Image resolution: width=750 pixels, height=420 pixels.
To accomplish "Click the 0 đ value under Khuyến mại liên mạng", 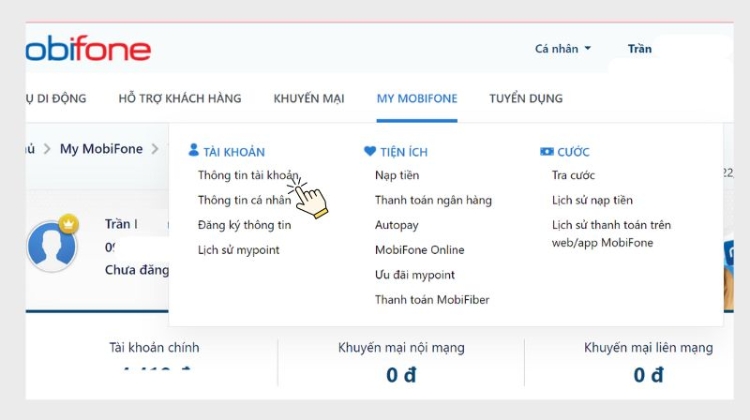I will (649, 375).
